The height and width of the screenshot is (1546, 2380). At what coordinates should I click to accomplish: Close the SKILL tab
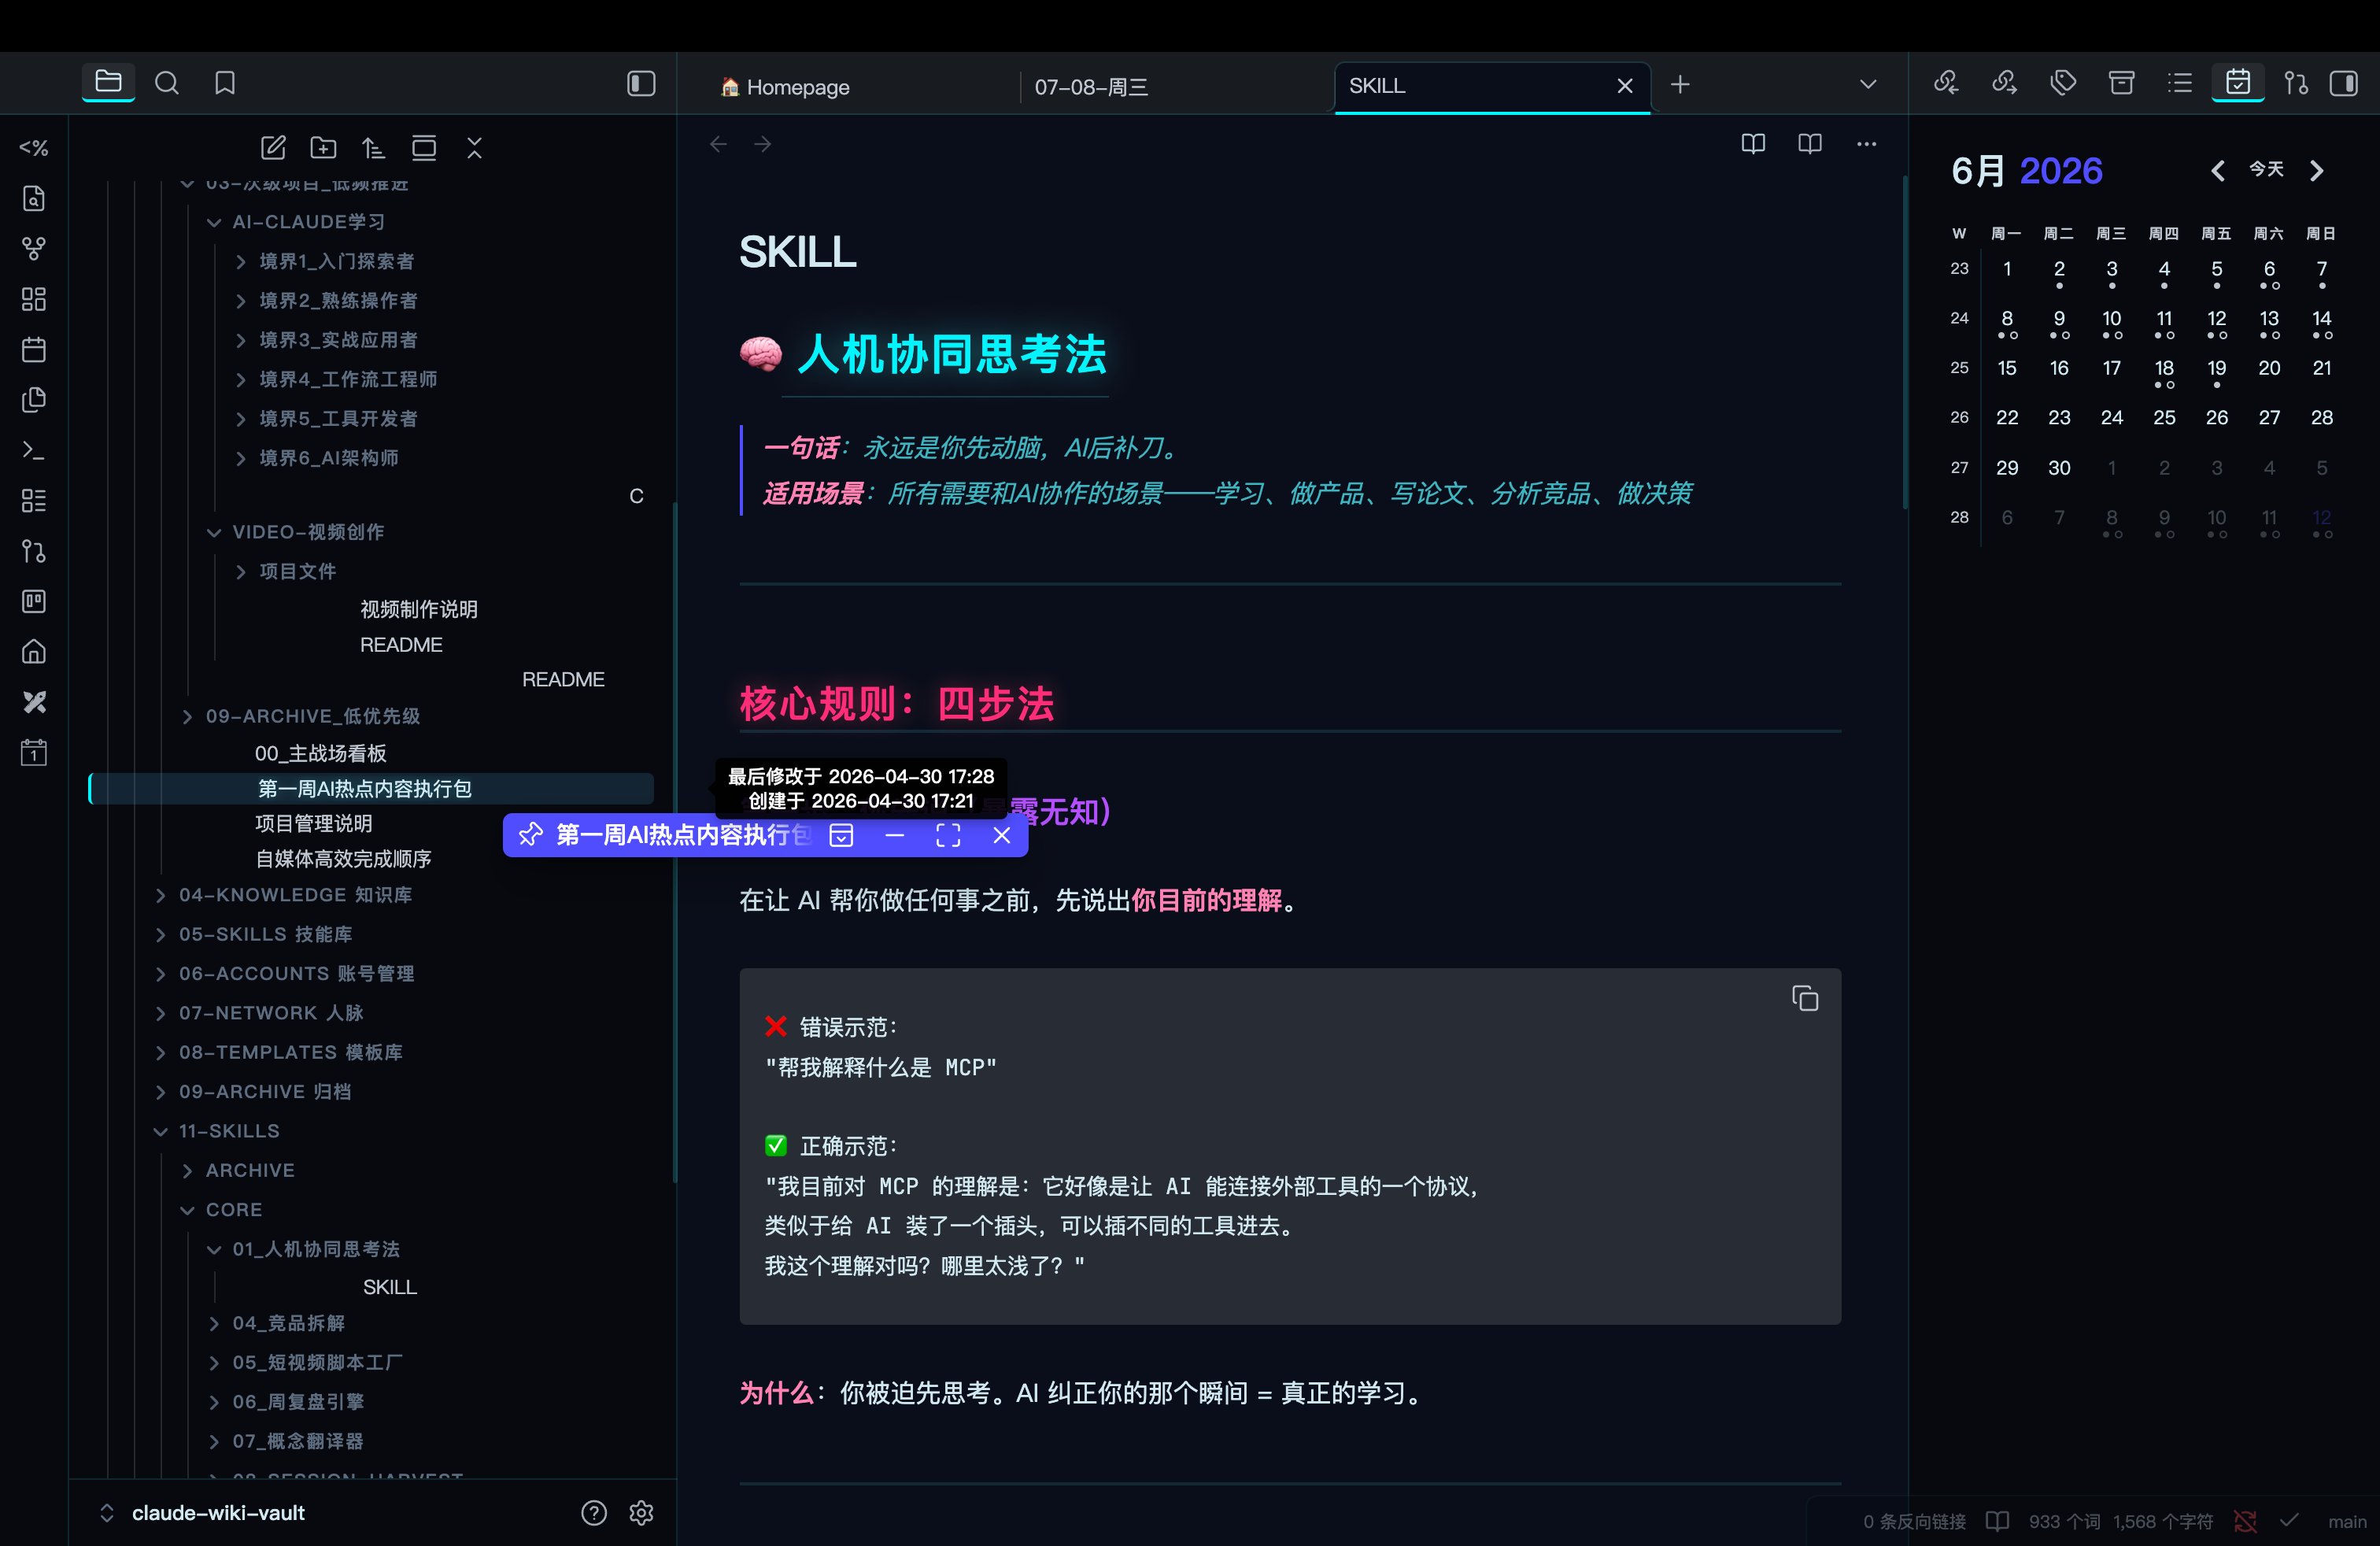[x=1625, y=86]
